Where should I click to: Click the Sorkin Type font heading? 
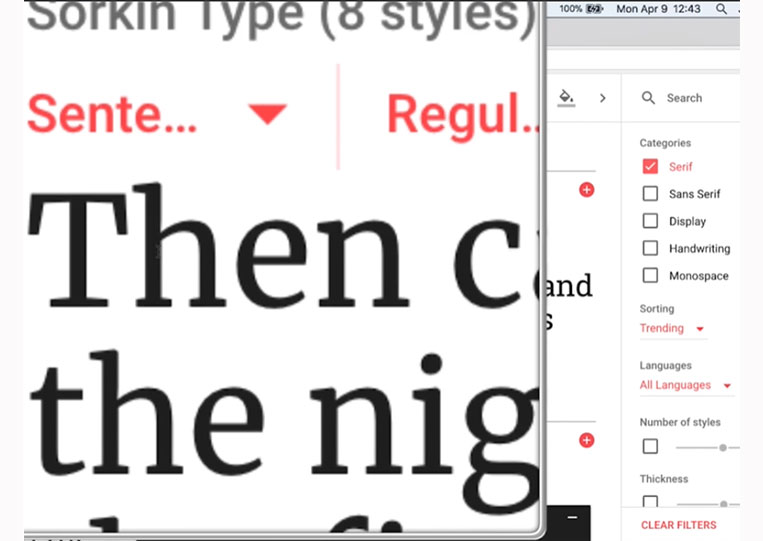point(281,17)
